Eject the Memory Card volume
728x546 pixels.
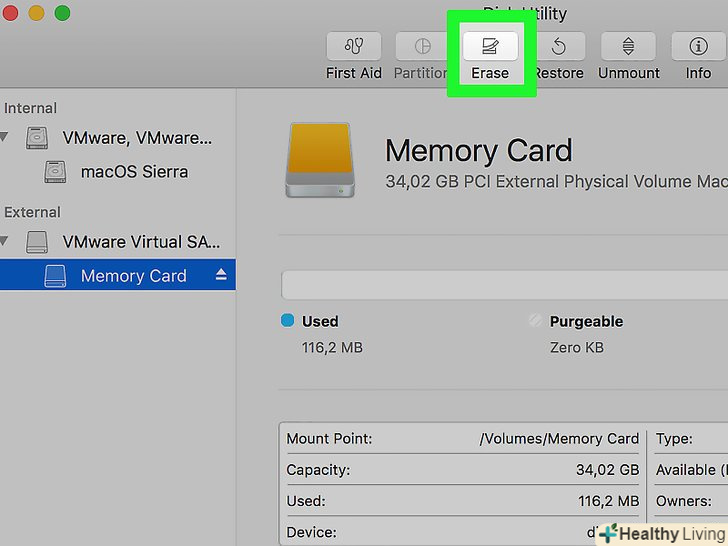[221, 276]
